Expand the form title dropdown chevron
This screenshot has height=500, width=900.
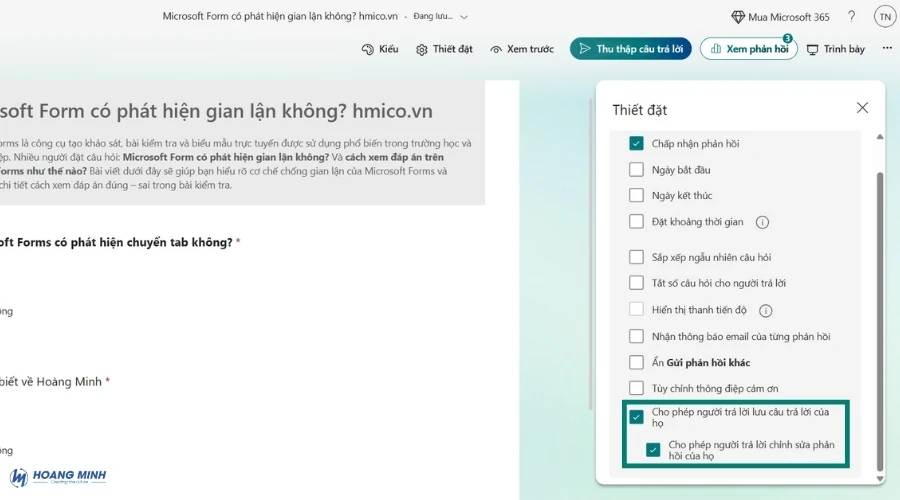(x=464, y=17)
